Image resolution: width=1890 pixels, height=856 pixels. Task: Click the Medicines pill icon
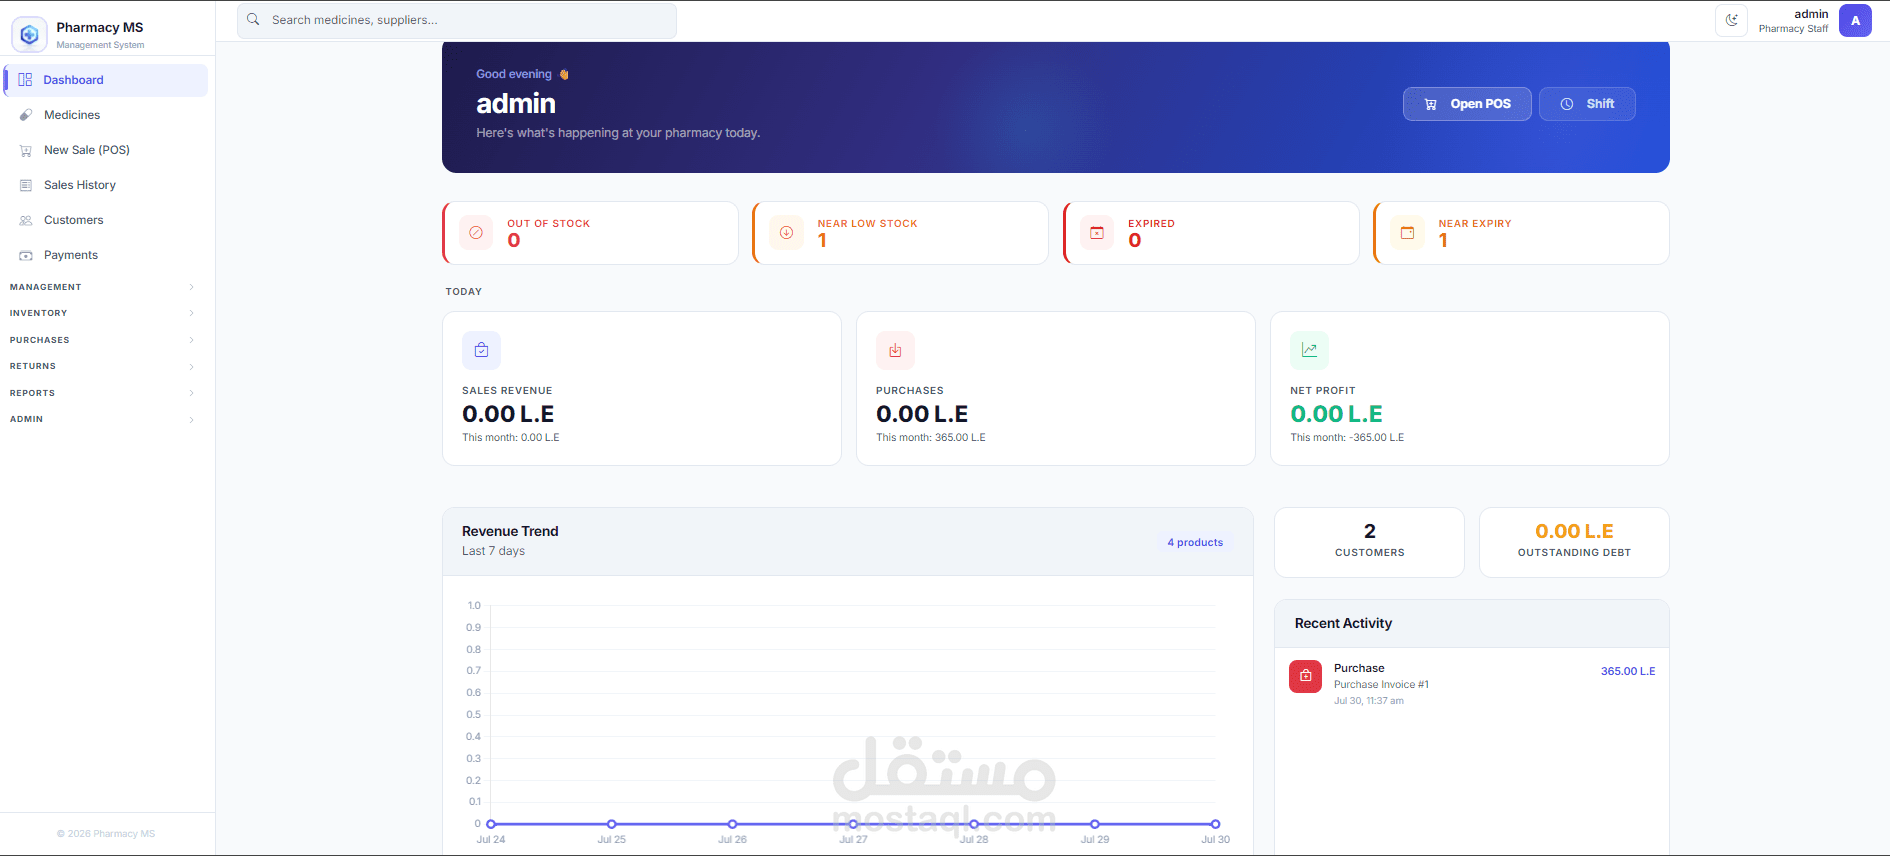pyautogui.click(x=26, y=115)
